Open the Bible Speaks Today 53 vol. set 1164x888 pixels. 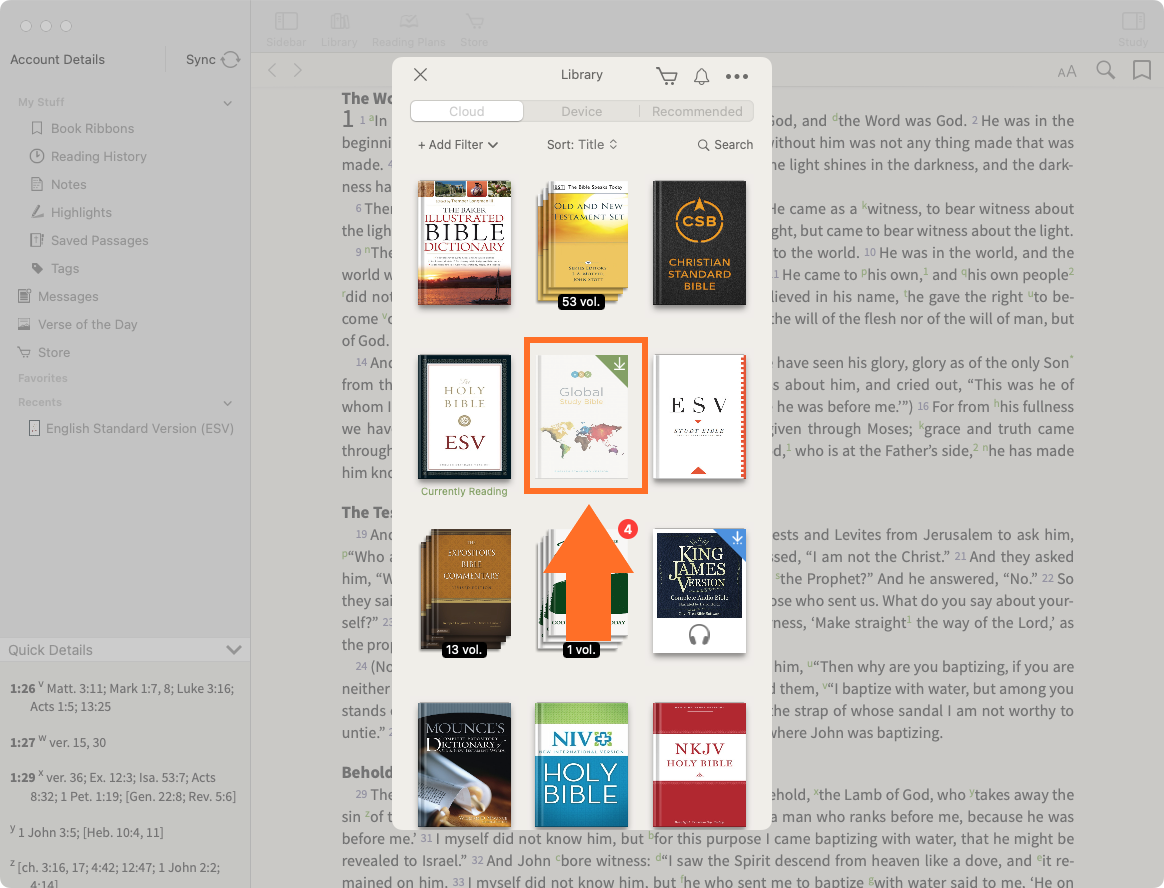(x=581, y=245)
